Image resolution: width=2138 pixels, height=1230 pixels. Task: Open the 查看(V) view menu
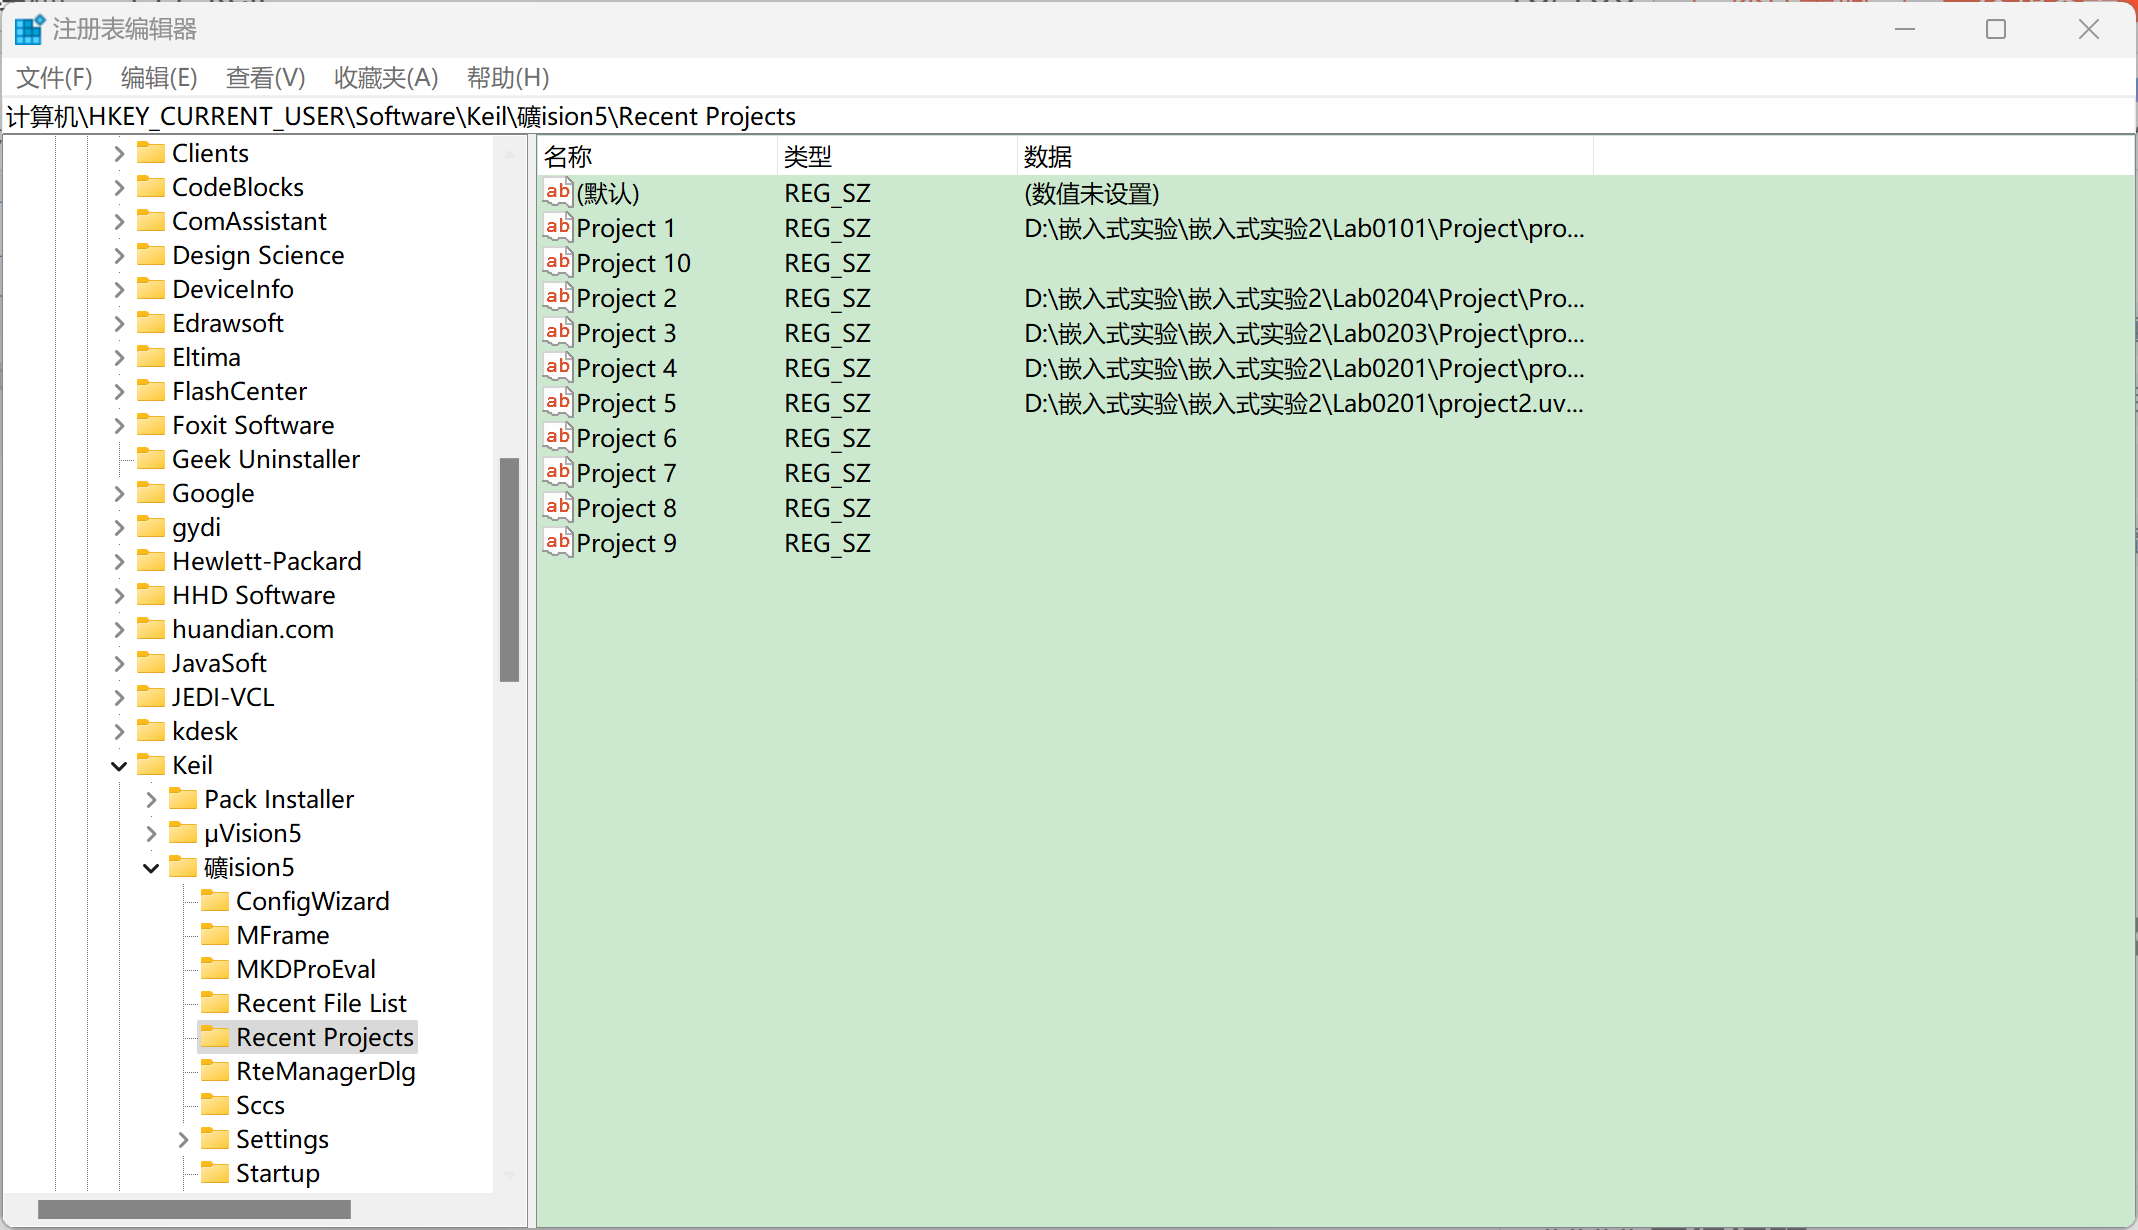click(x=265, y=77)
